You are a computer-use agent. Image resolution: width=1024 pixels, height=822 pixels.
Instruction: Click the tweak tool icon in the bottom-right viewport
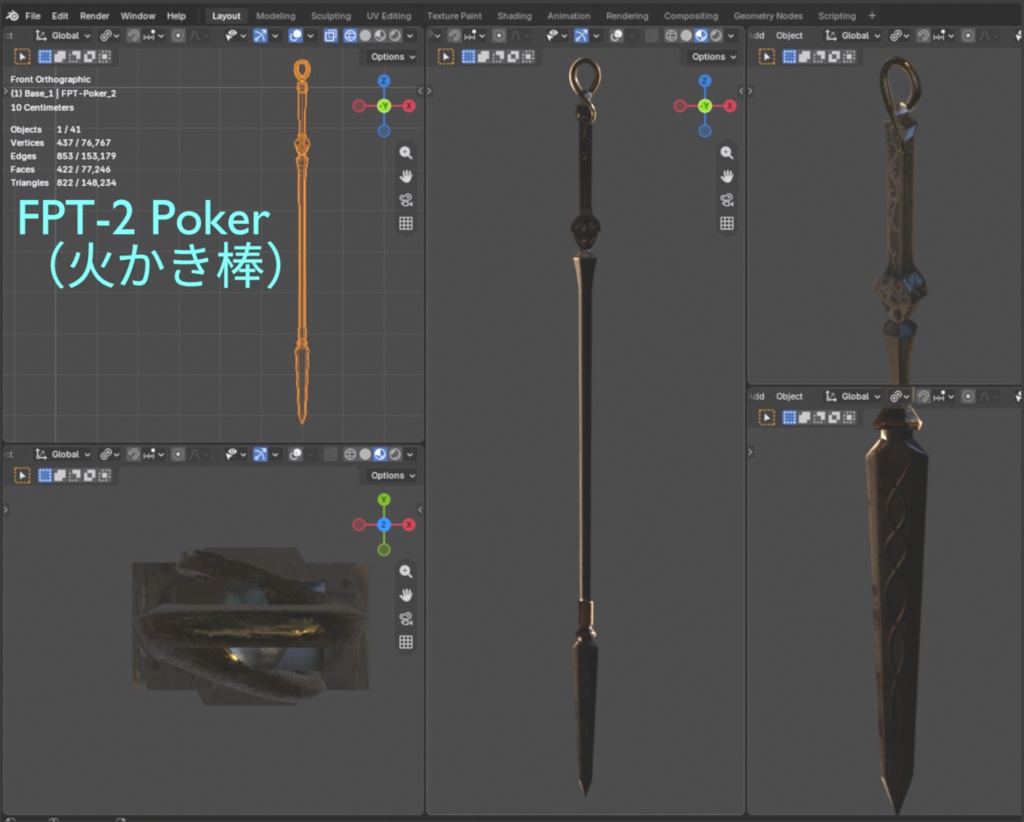[x=767, y=417]
